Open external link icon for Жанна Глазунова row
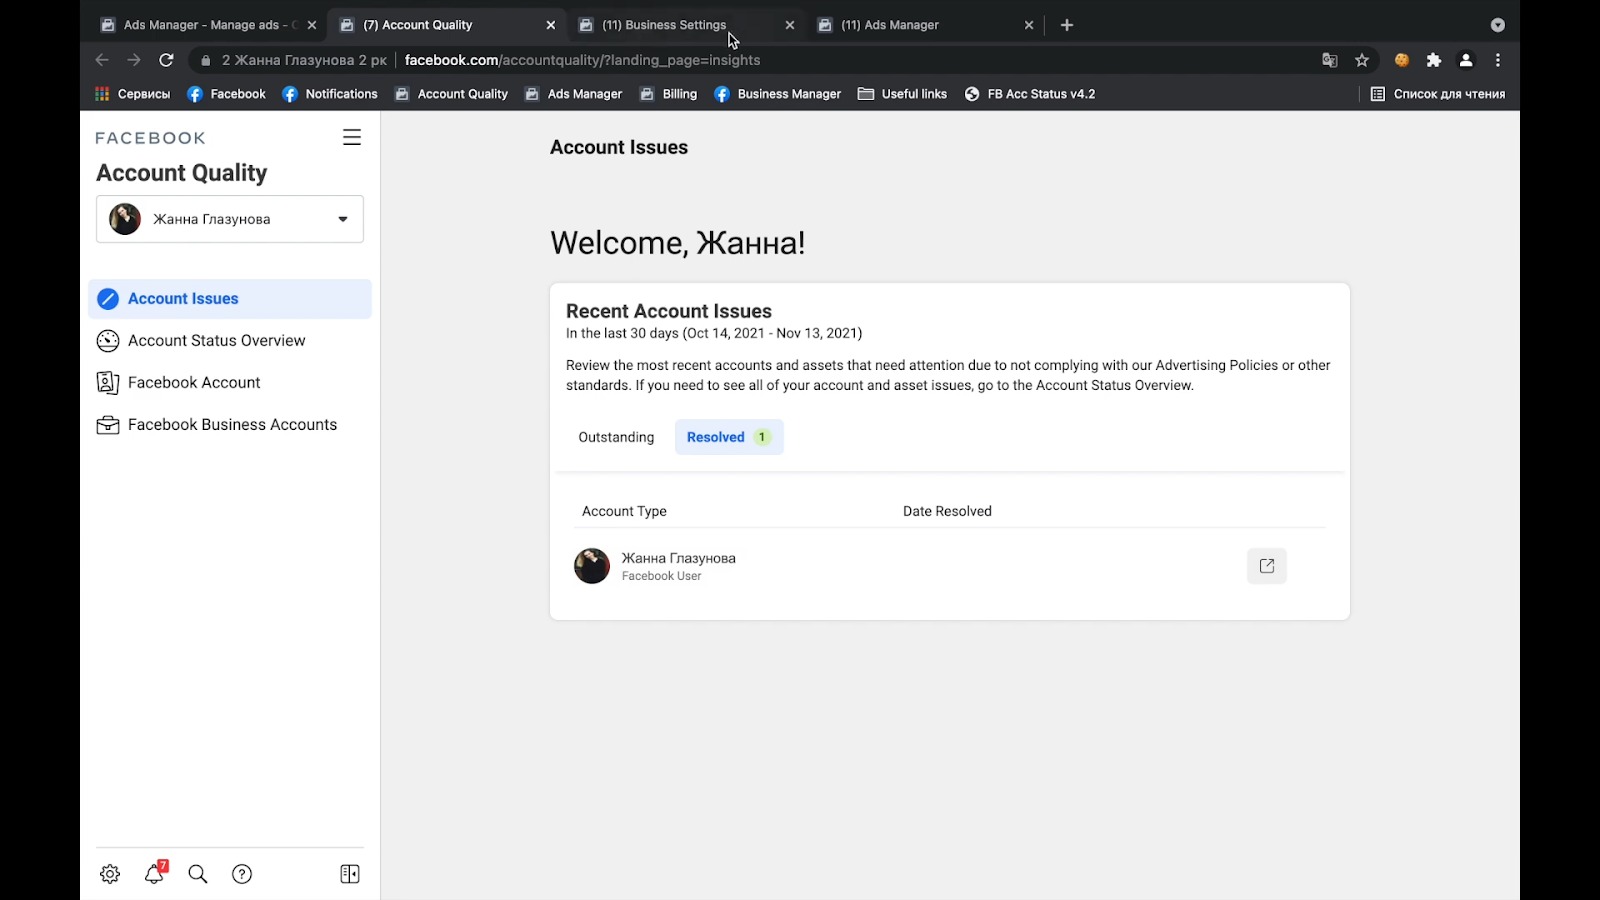This screenshot has height=900, width=1600. [1267, 566]
